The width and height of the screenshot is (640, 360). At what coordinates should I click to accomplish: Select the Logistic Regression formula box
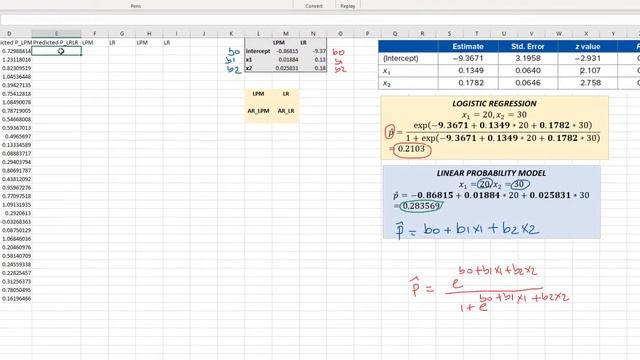click(494, 128)
